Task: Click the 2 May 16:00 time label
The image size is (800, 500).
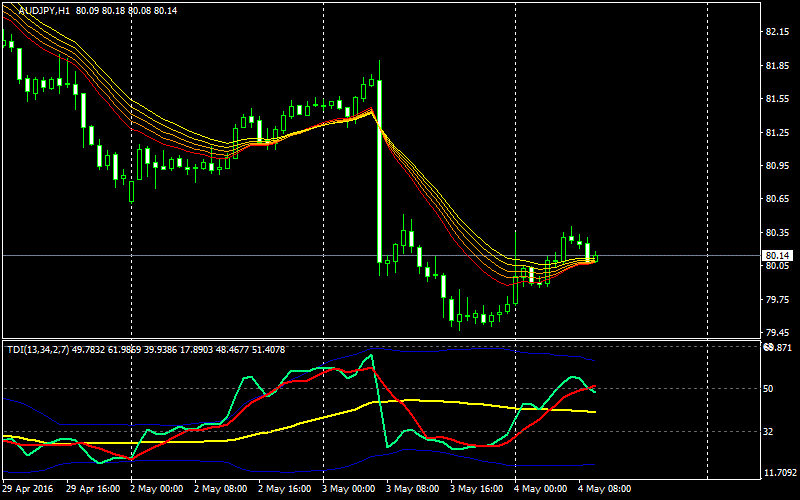Action: [285, 489]
